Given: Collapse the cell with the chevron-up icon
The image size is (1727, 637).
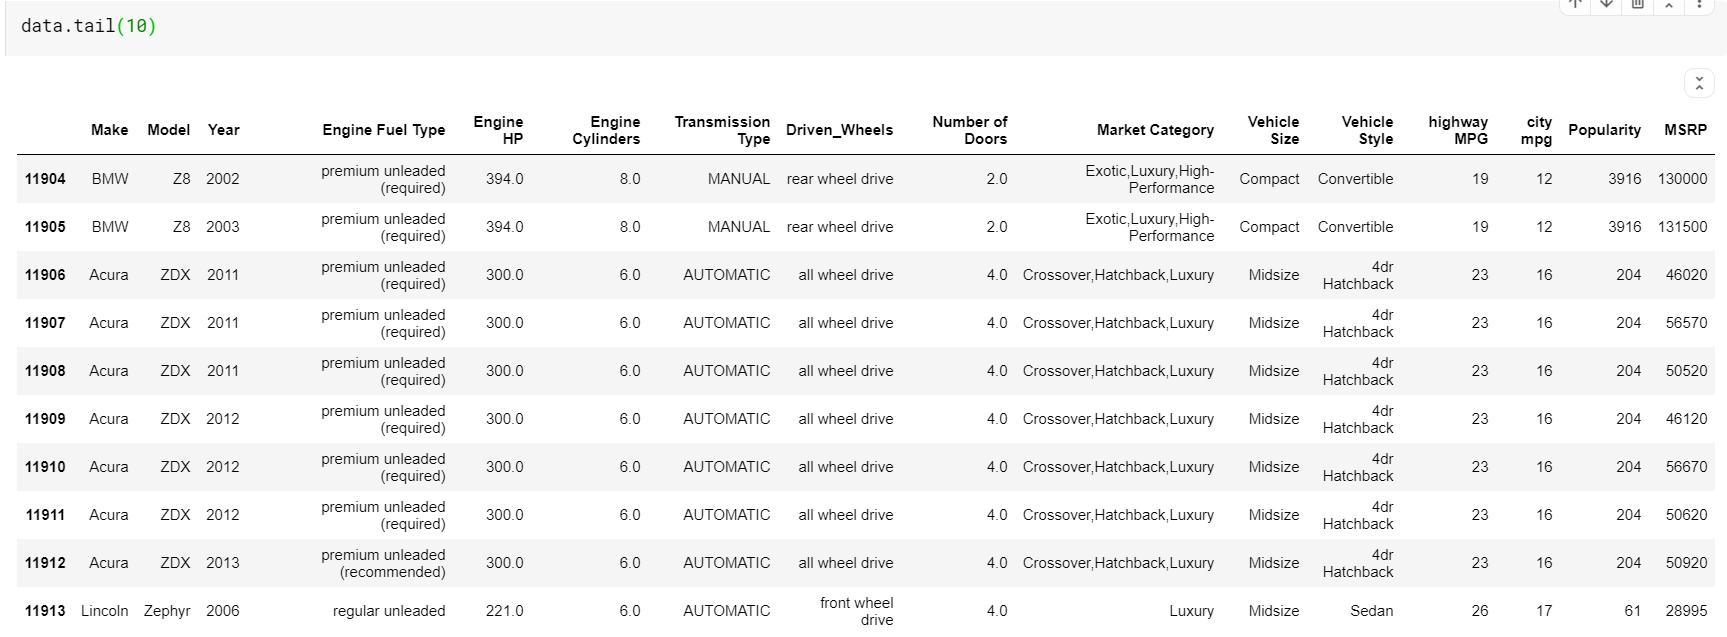Looking at the screenshot, I should point(1669,5).
